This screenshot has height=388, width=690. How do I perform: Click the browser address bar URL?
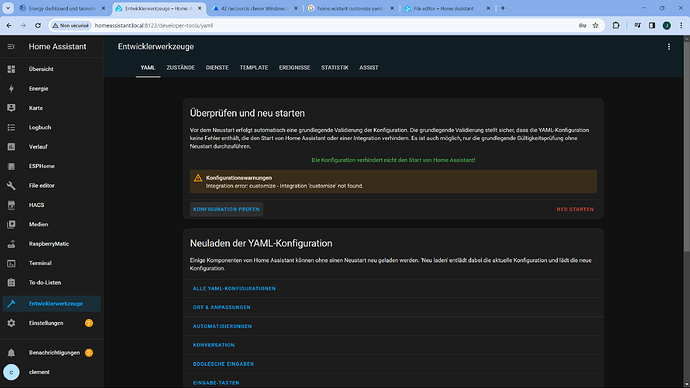[x=154, y=26]
